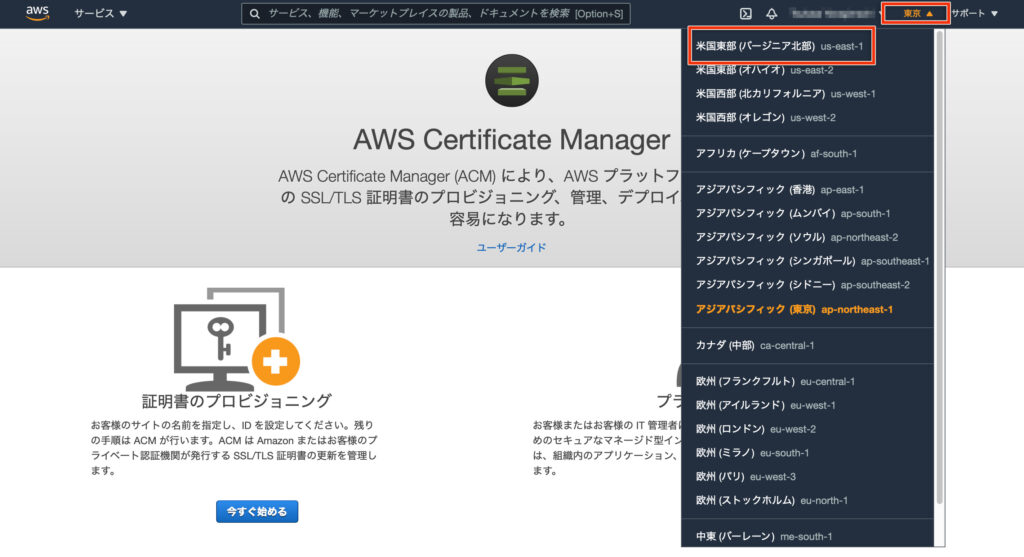The width and height of the screenshot is (1024, 557).
Task: Pick 欧州 (ミラノ) eu-south-1
Action: tap(752, 453)
